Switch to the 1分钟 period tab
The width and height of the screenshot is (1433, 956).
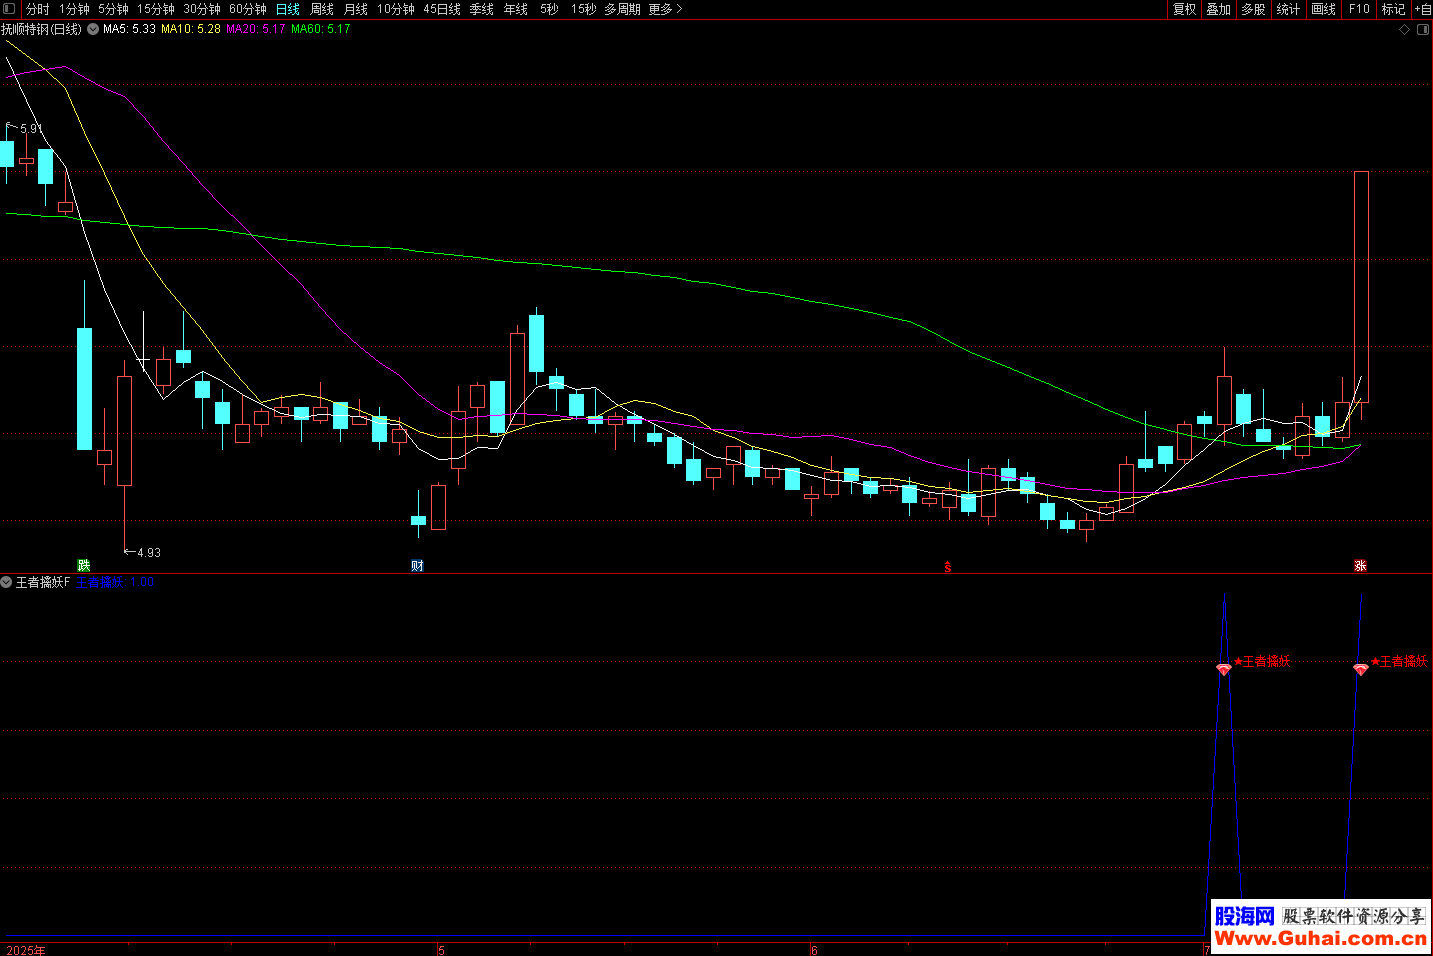(x=74, y=9)
